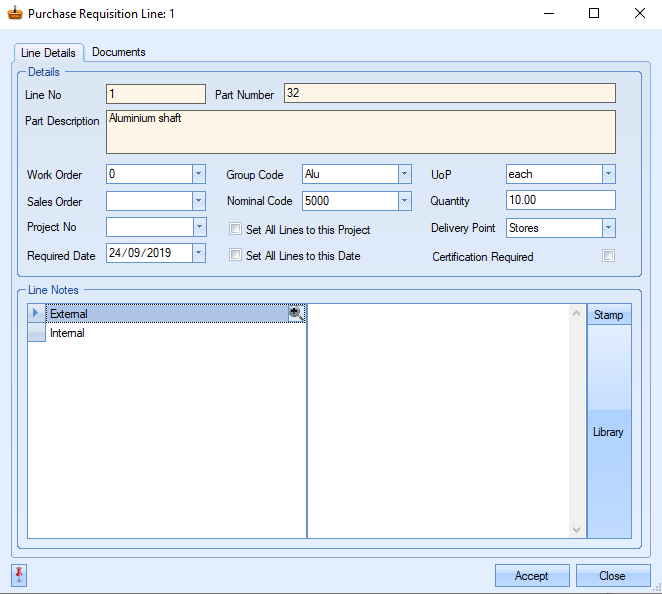The height and width of the screenshot is (594, 662).
Task: Tick Set All Lines to this Date
Action: [x=236, y=255]
